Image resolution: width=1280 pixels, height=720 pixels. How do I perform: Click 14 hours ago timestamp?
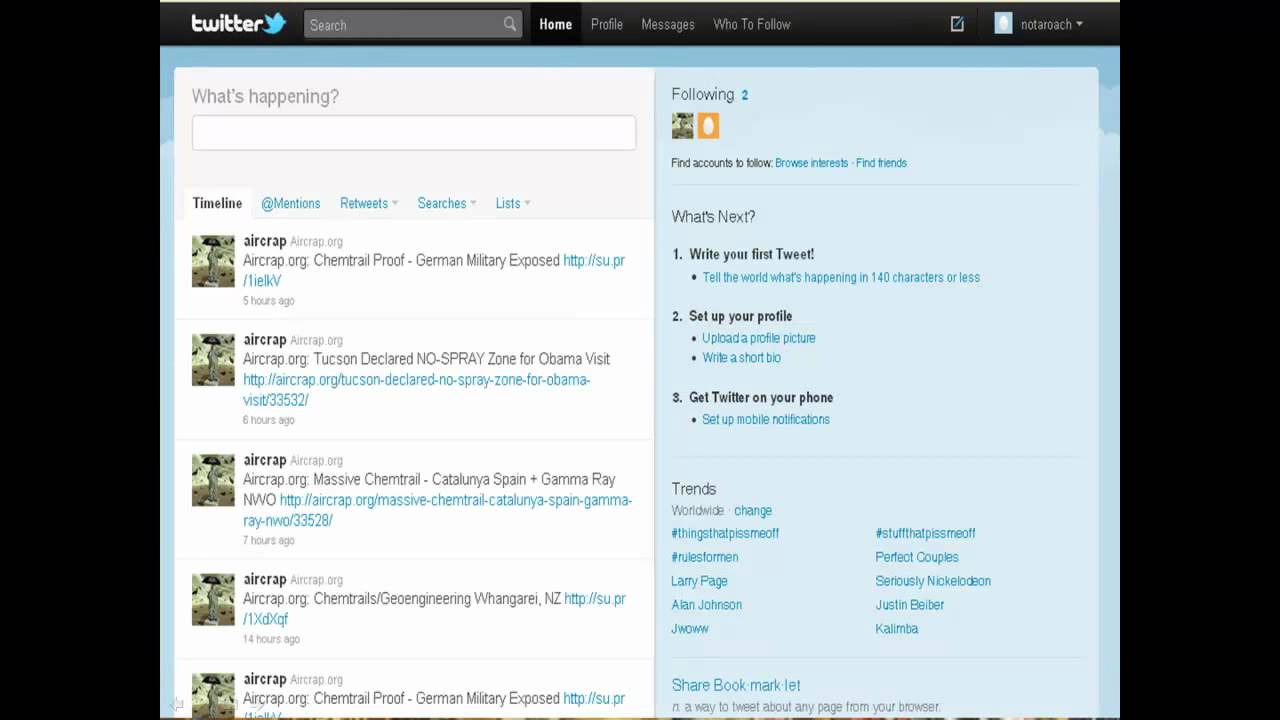coord(272,640)
